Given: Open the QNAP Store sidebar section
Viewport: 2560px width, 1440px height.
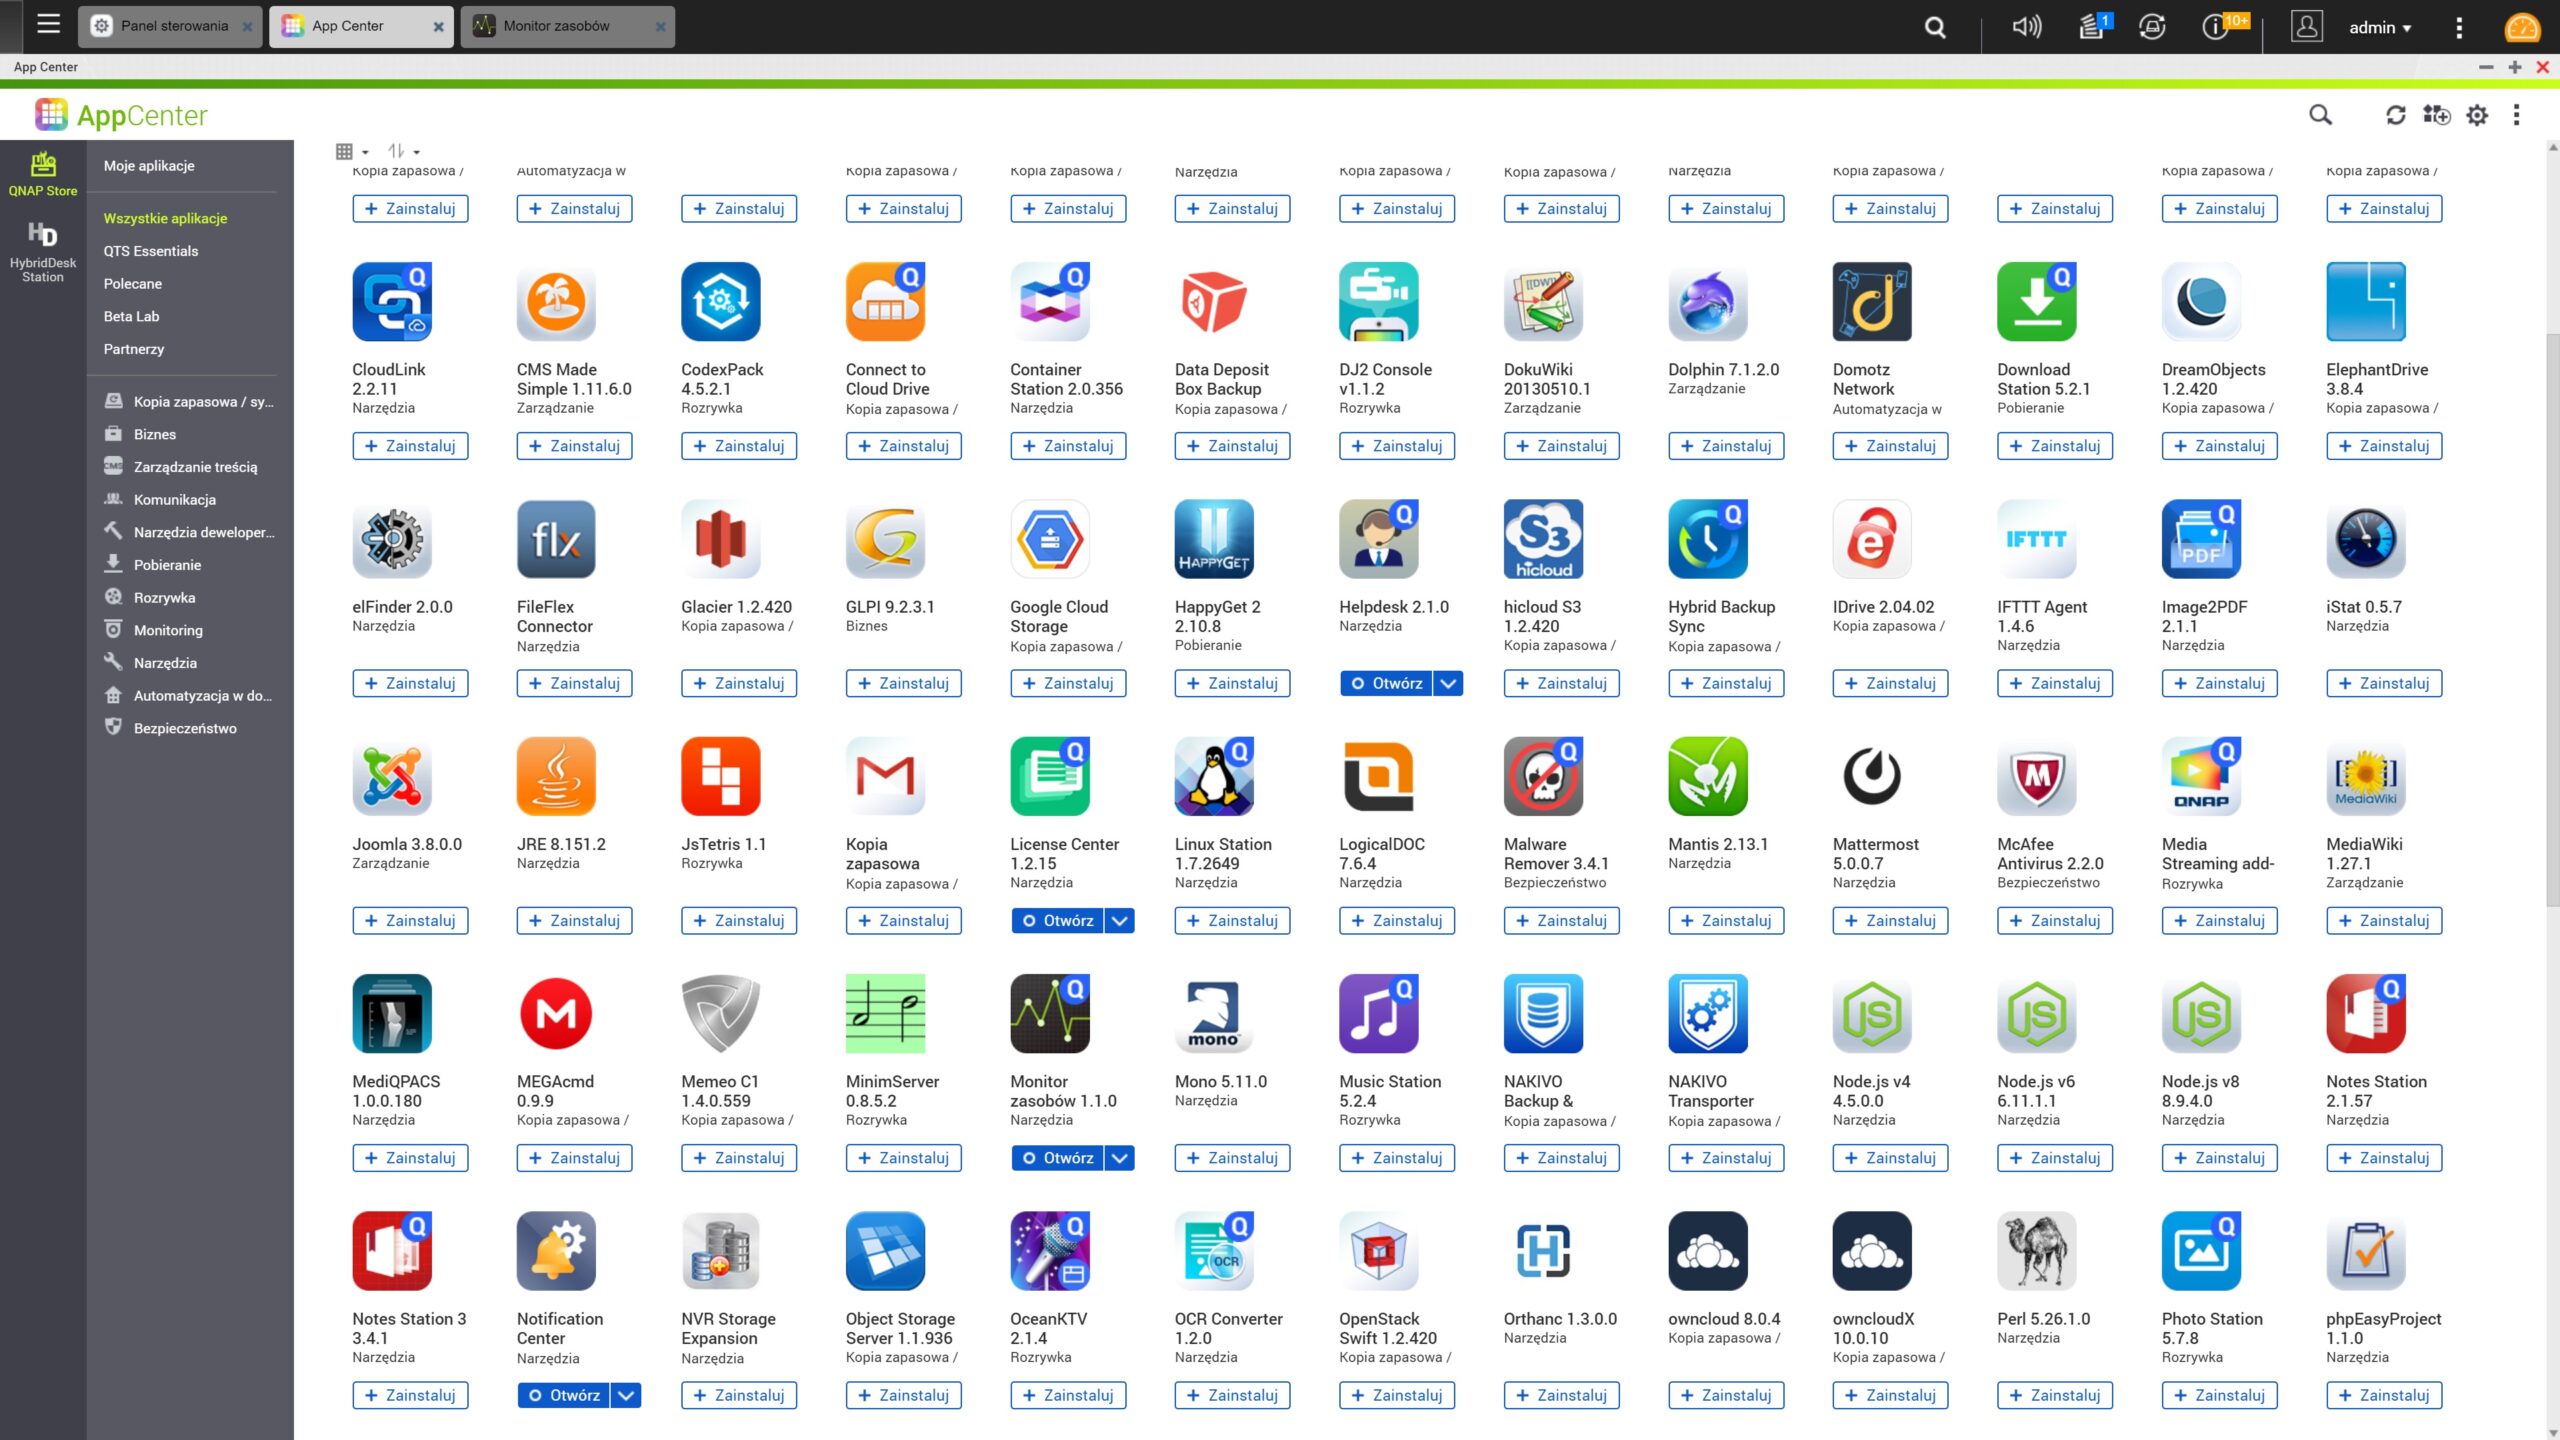Looking at the screenshot, I should click(43, 174).
